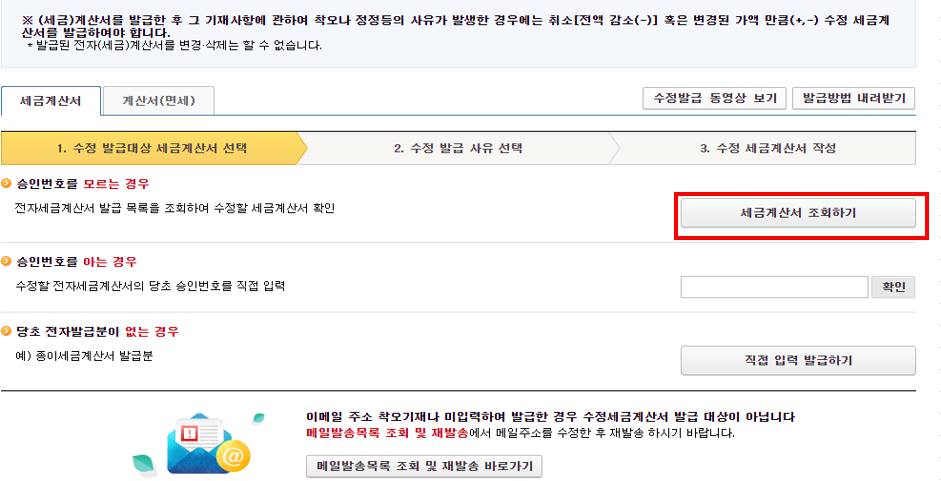Image resolution: width=941 pixels, height=481 pixels.
Task: Switch to the 계산서(면세) tab
Action: point(158,100)
